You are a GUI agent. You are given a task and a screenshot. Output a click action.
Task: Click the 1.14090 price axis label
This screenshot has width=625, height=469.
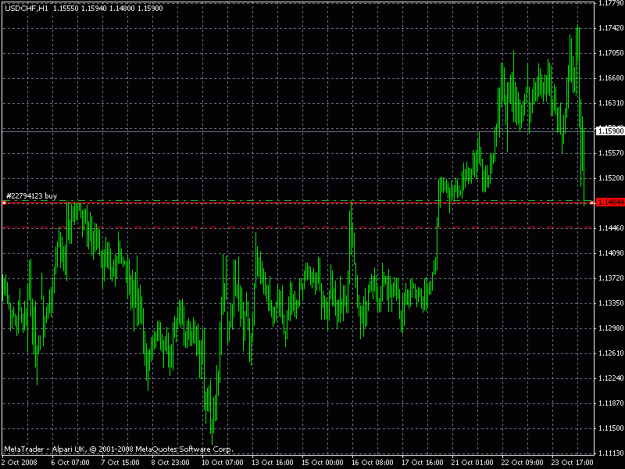click(x=611, y=253)
